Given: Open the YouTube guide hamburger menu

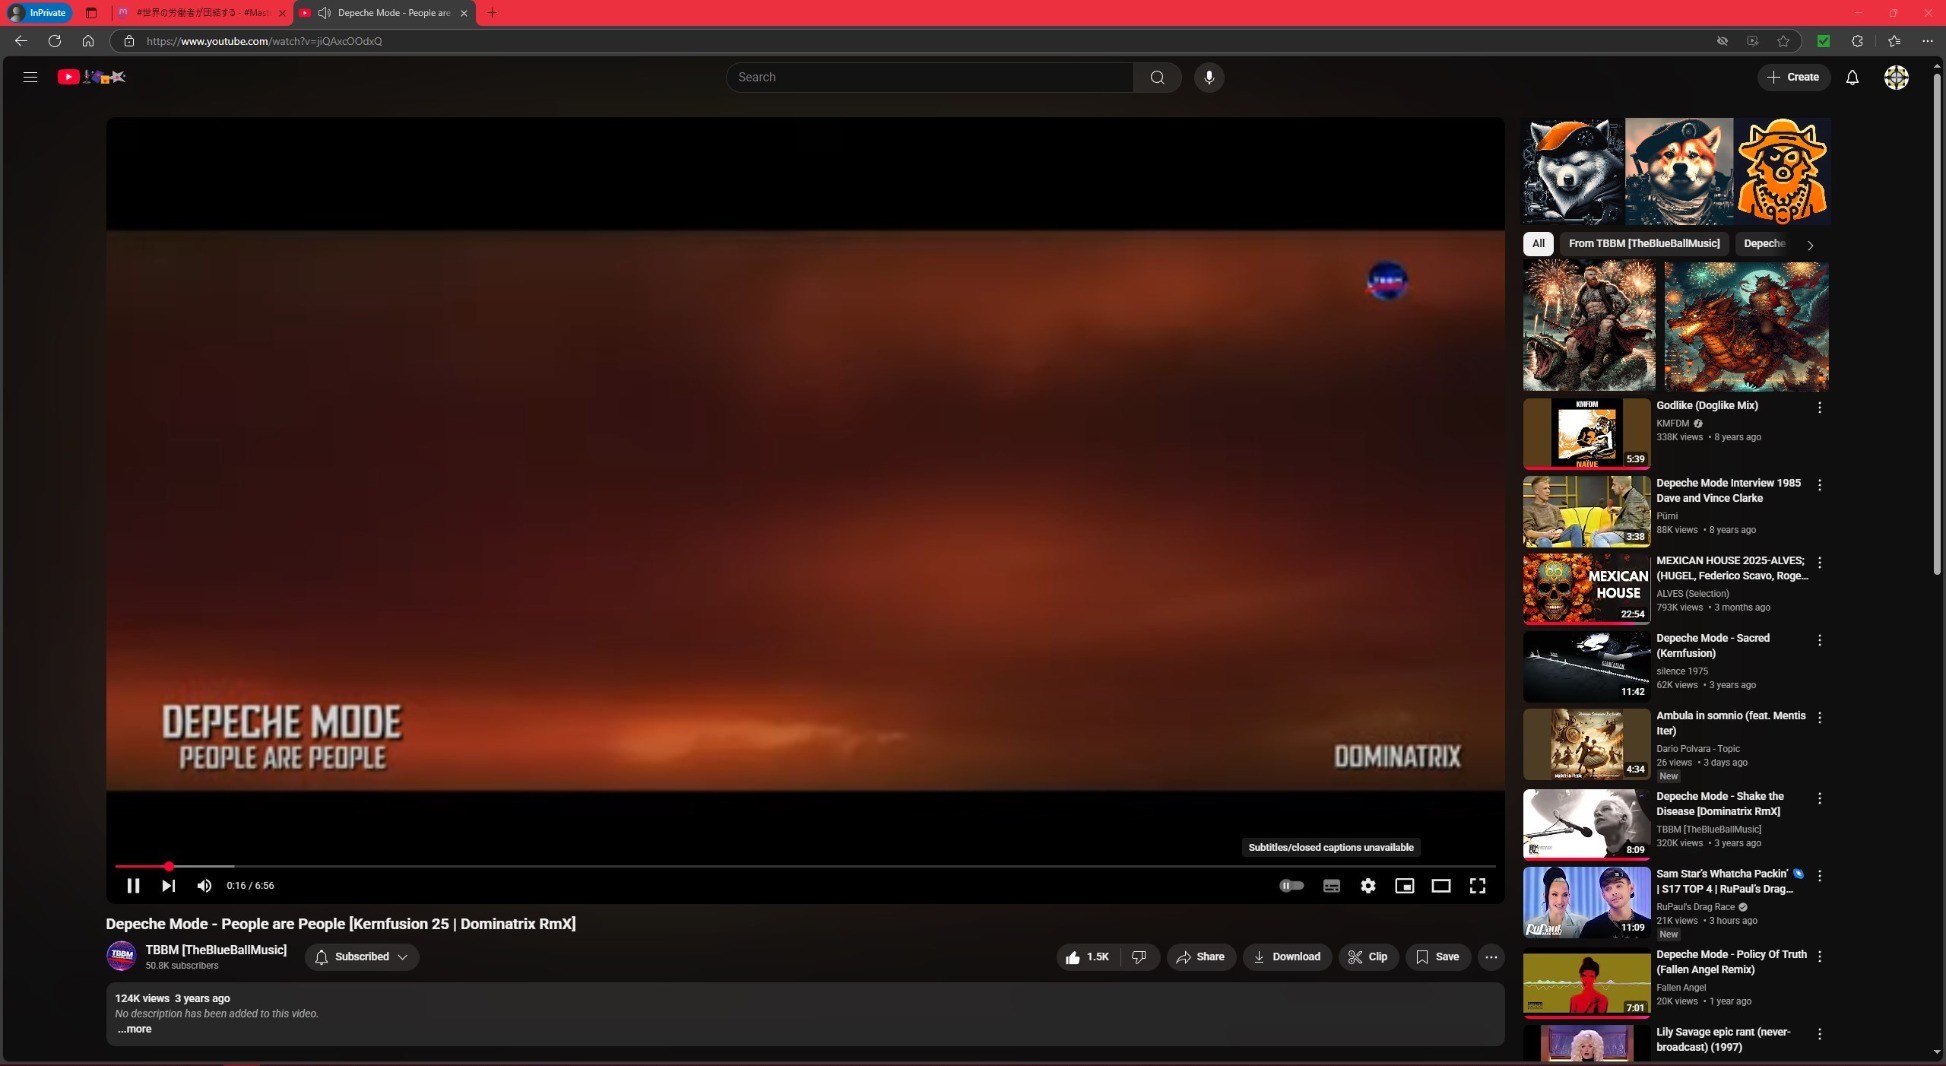Looking at the screenshot, I should tap(30, 77).
